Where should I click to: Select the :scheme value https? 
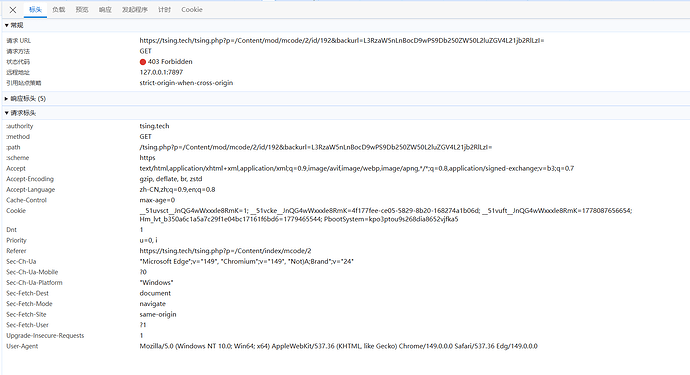[x=147, y=158]
